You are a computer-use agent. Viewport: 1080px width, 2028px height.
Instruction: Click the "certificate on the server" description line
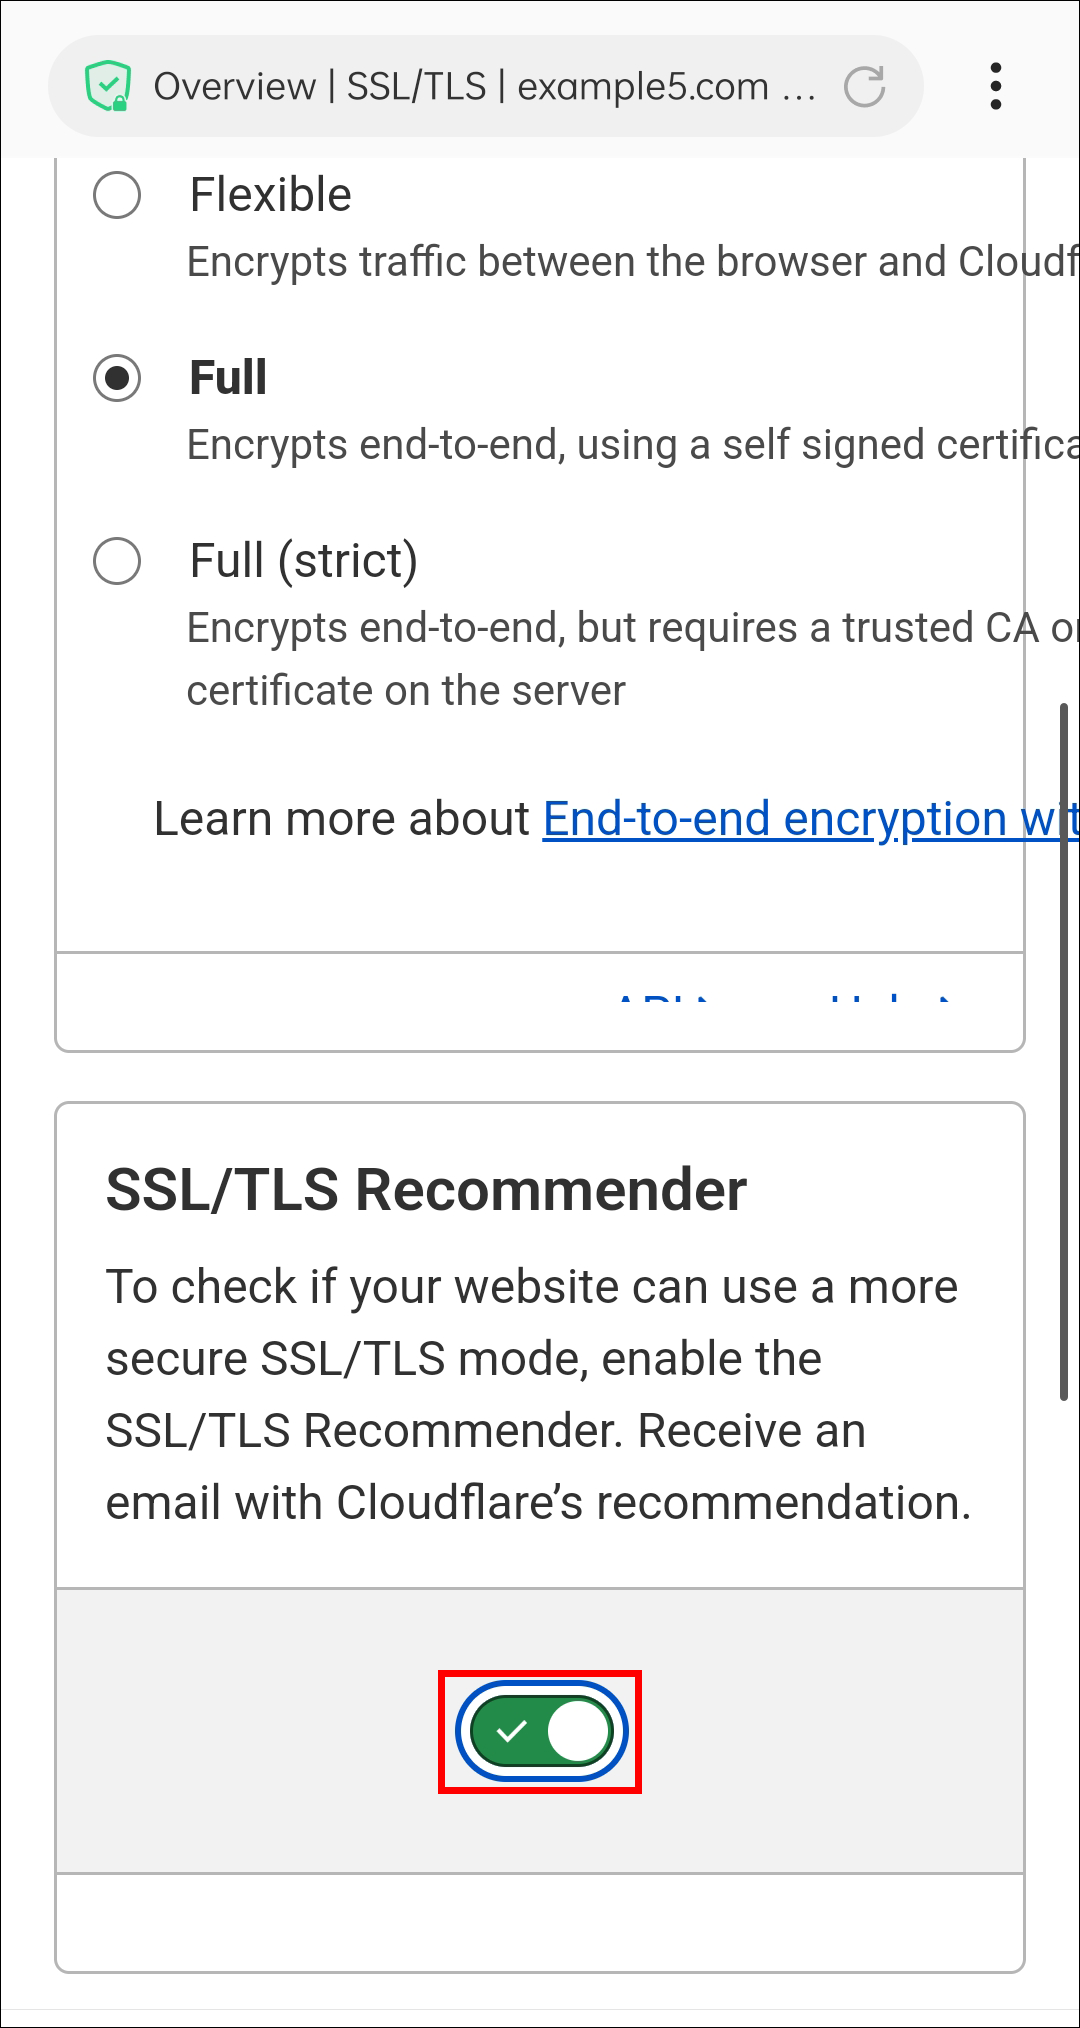(x=406, y=691)
